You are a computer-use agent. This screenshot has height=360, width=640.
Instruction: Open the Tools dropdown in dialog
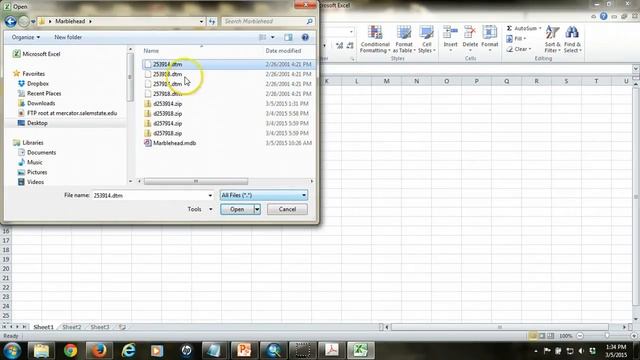point(200,209)
